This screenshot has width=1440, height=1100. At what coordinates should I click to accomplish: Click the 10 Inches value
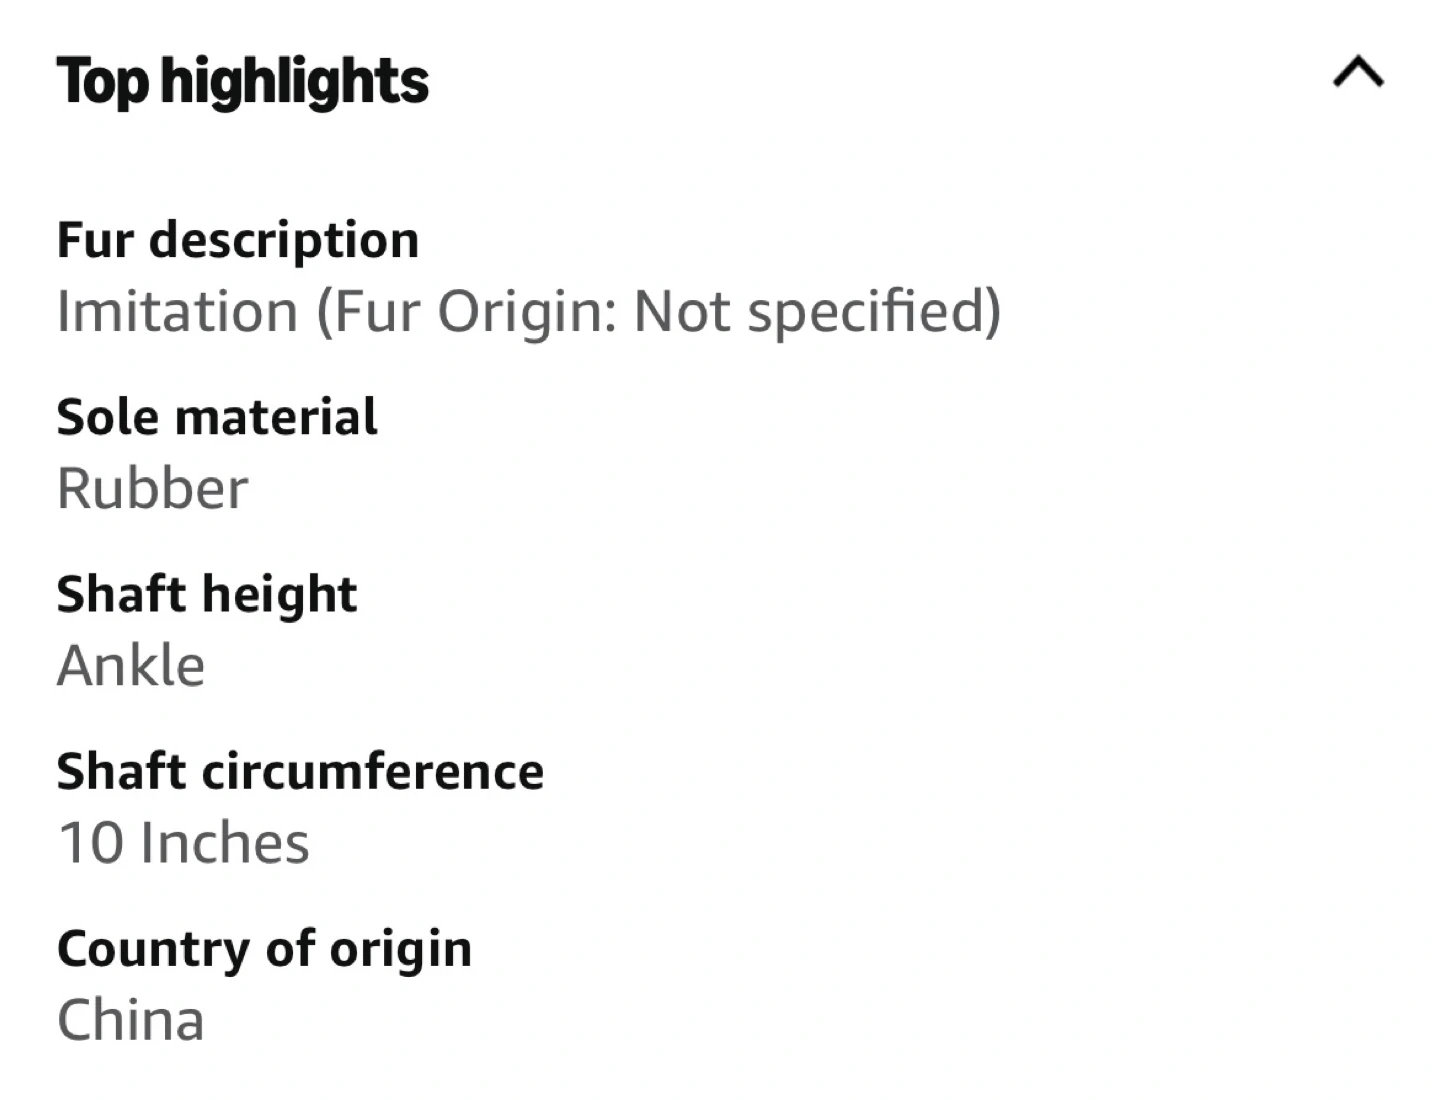[184, 843]
